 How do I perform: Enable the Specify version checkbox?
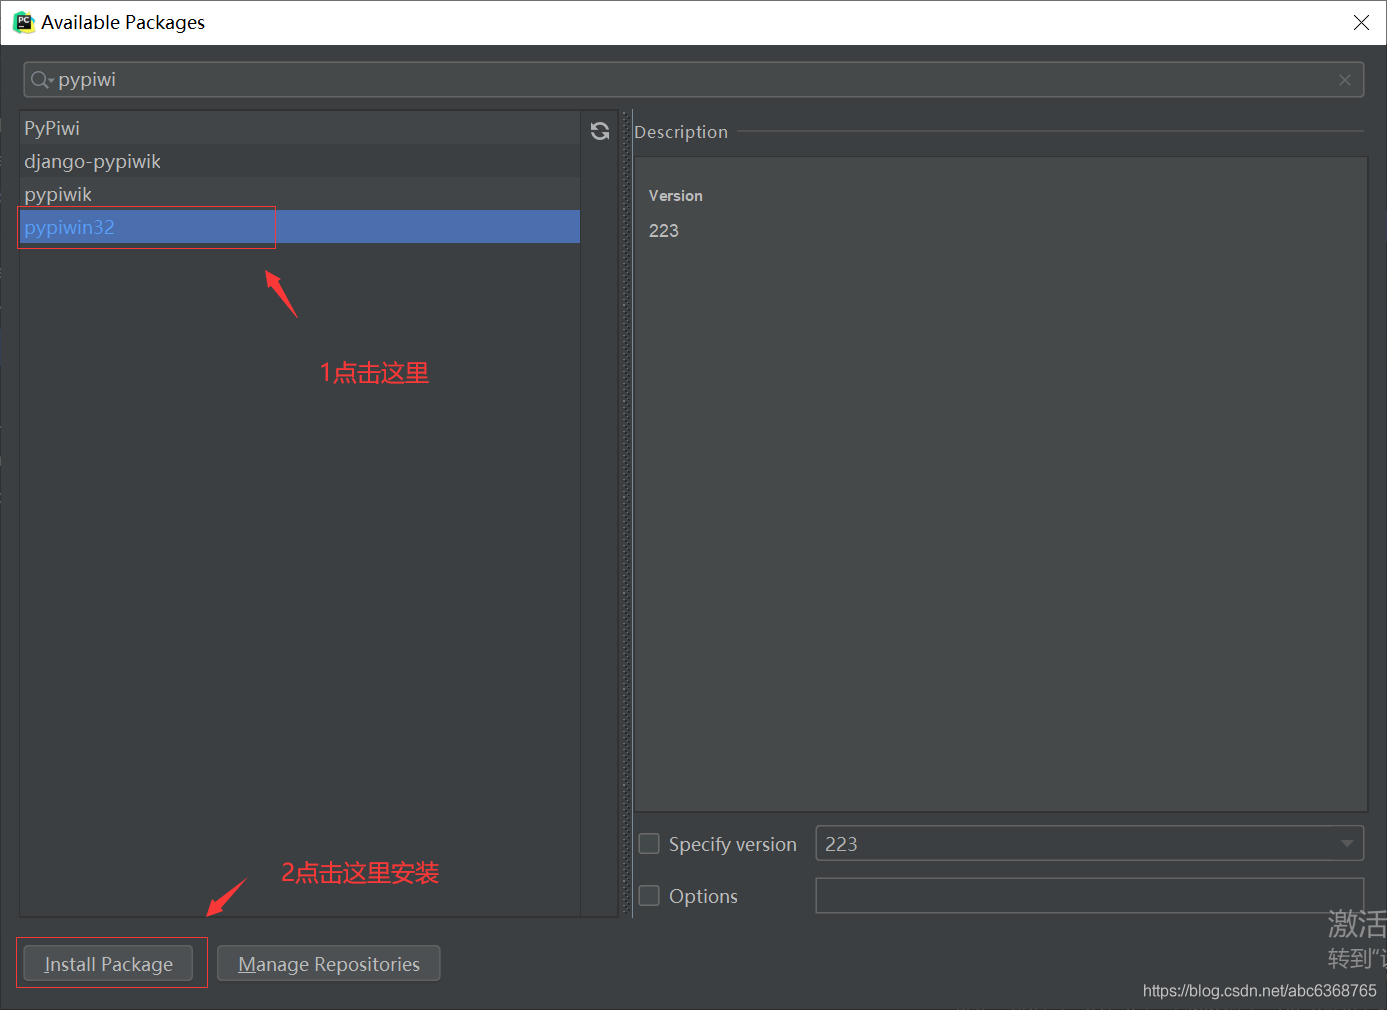(x=649, y=844)
